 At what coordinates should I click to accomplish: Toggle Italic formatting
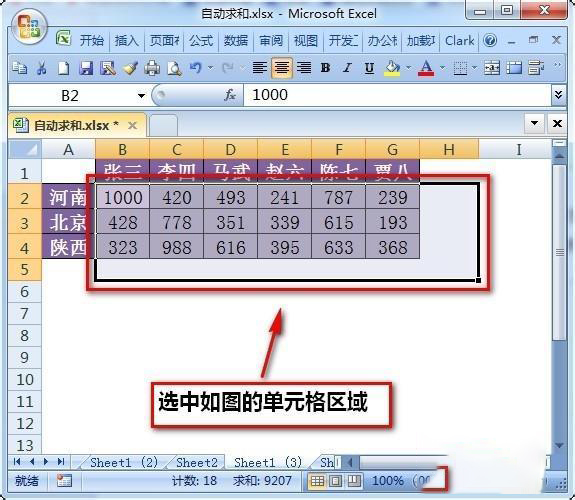[347, 68]
